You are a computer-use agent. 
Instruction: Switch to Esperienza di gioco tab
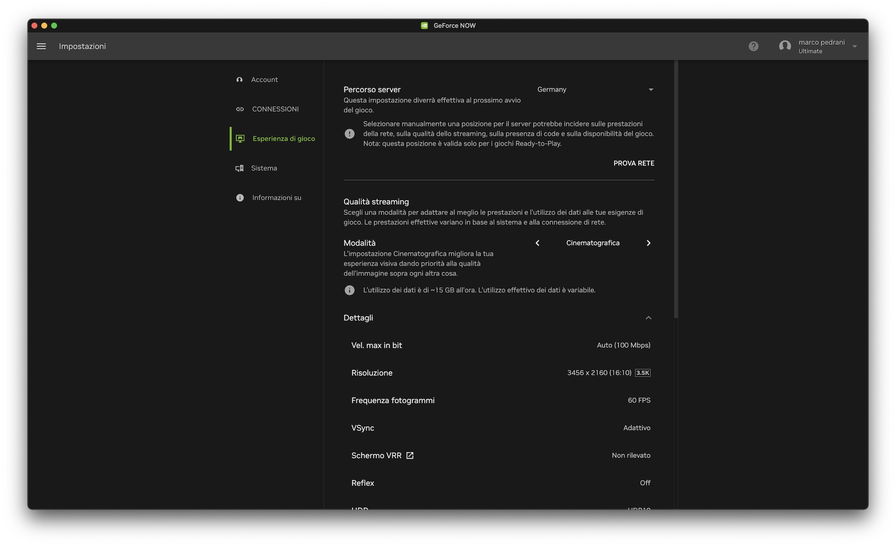click(x=282, y=139)
